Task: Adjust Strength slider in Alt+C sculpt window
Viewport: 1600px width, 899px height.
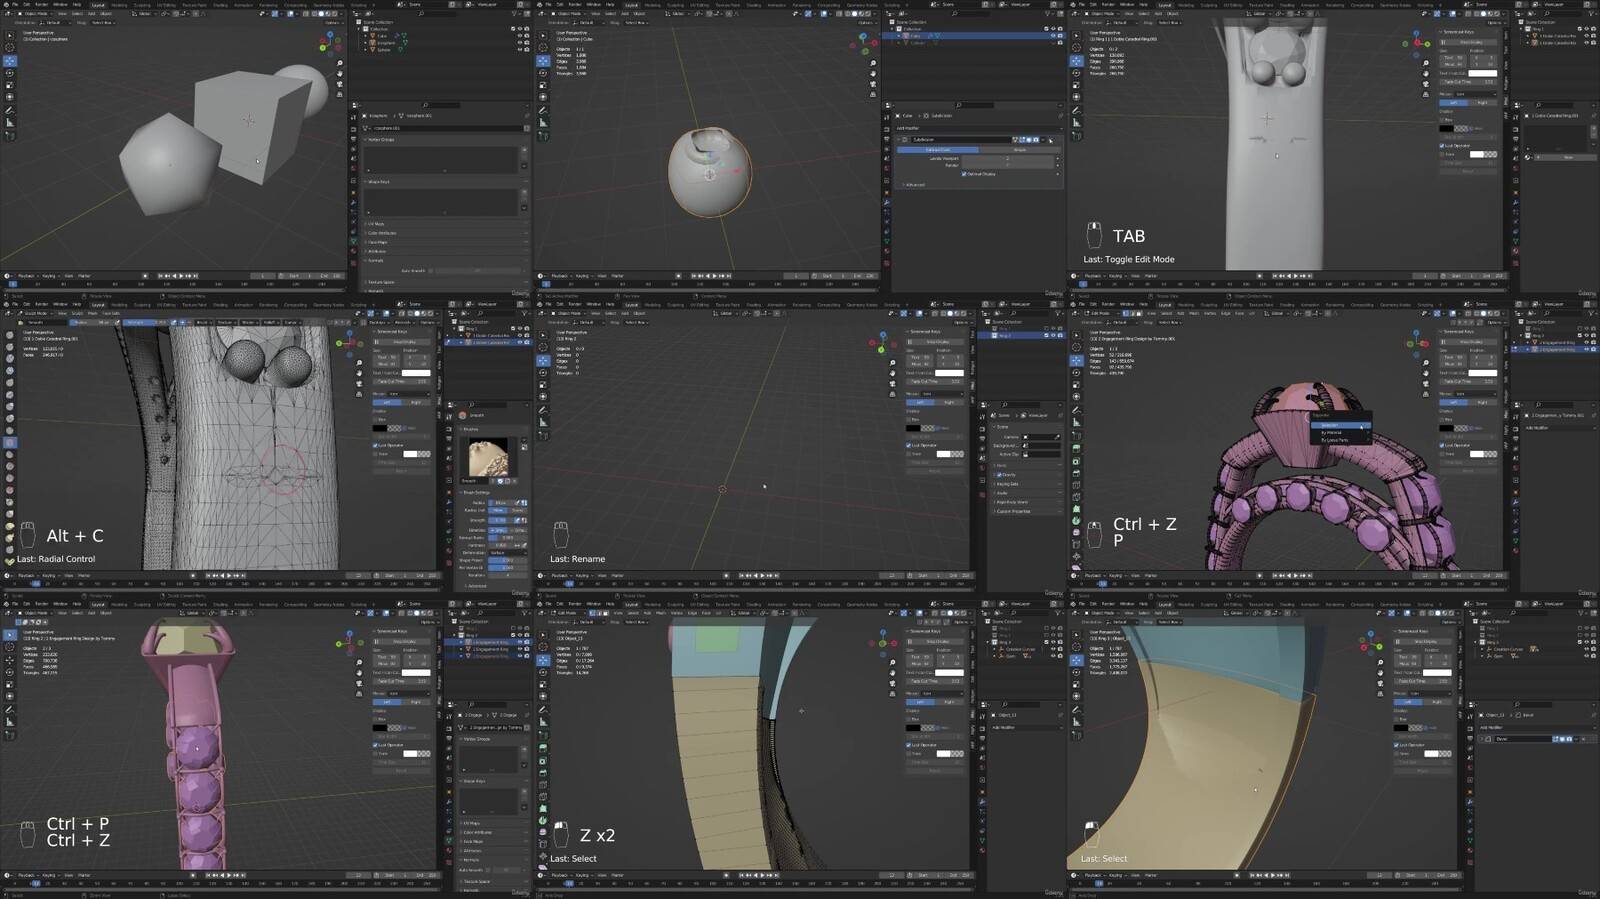Action: [500, 520]
